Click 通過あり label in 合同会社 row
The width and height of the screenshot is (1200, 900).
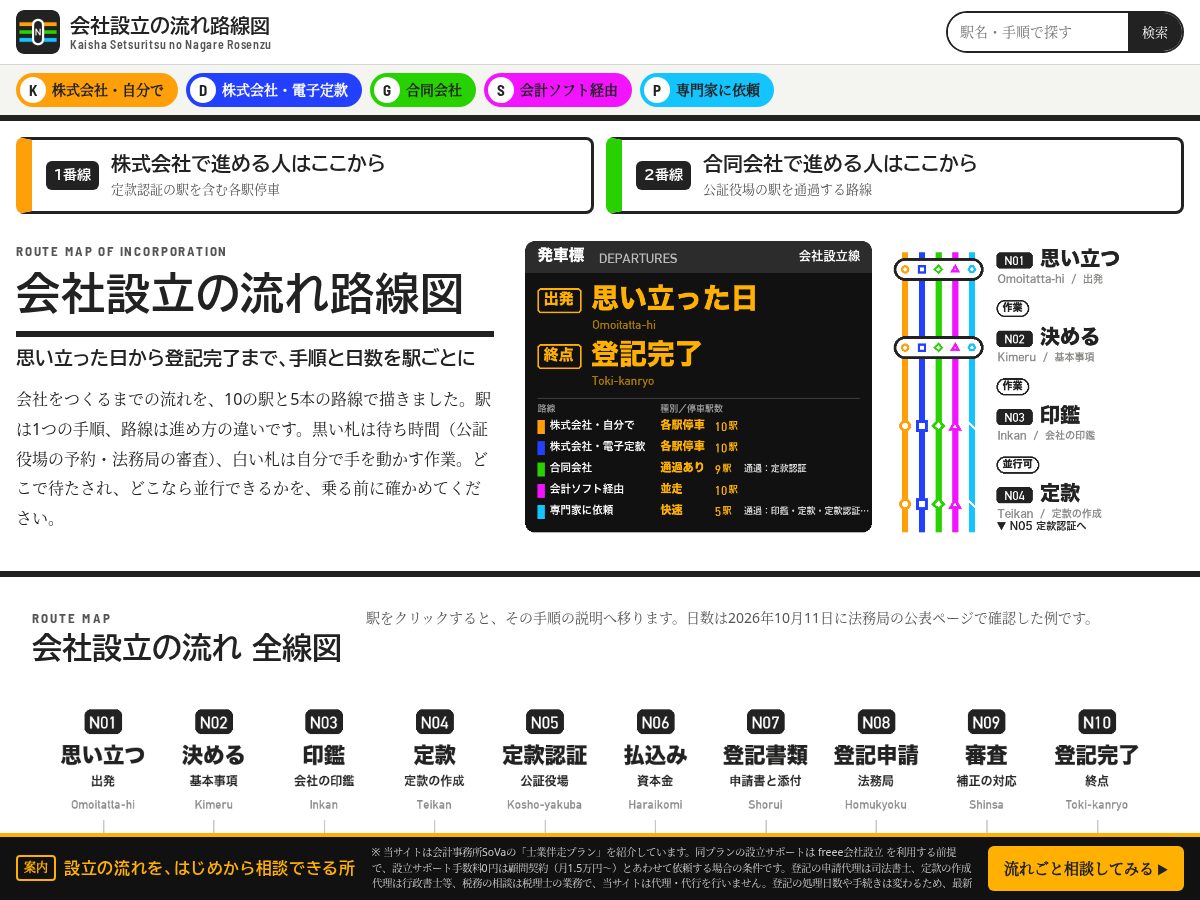[682, 468]
